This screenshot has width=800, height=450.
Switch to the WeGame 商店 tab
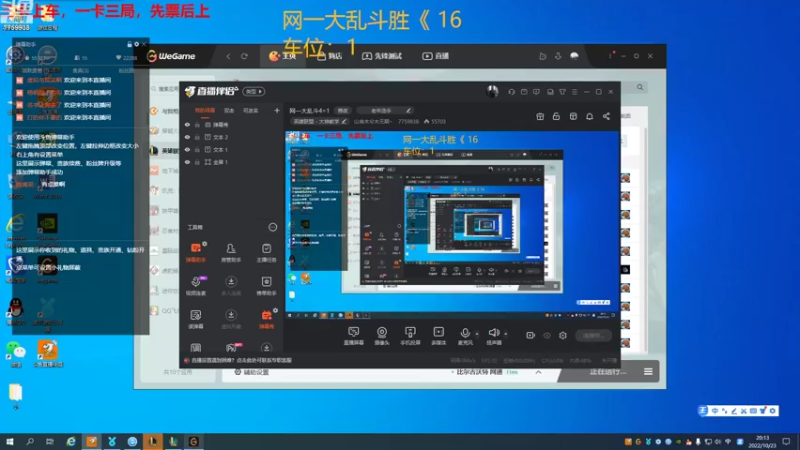(330, 56)
